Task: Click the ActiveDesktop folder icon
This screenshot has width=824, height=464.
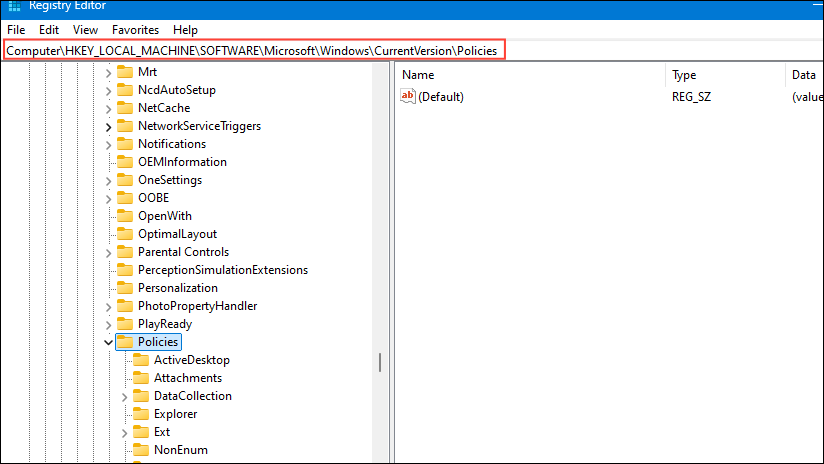Action: click(141, 359)
